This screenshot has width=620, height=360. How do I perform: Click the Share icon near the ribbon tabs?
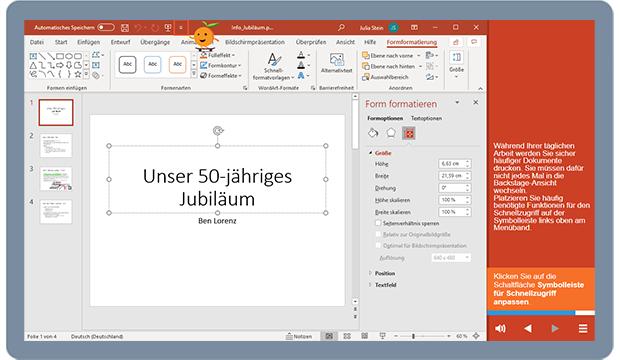[456, 42]
